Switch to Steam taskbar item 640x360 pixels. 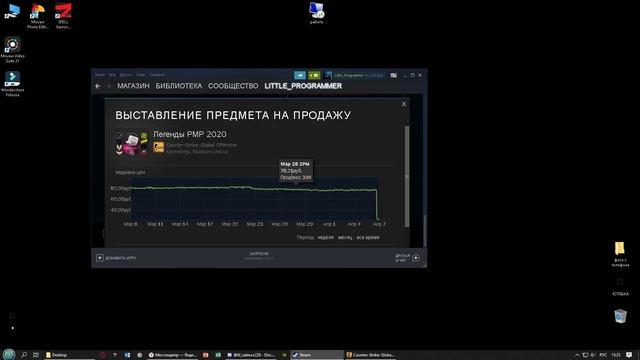click(x=316, y=355)
